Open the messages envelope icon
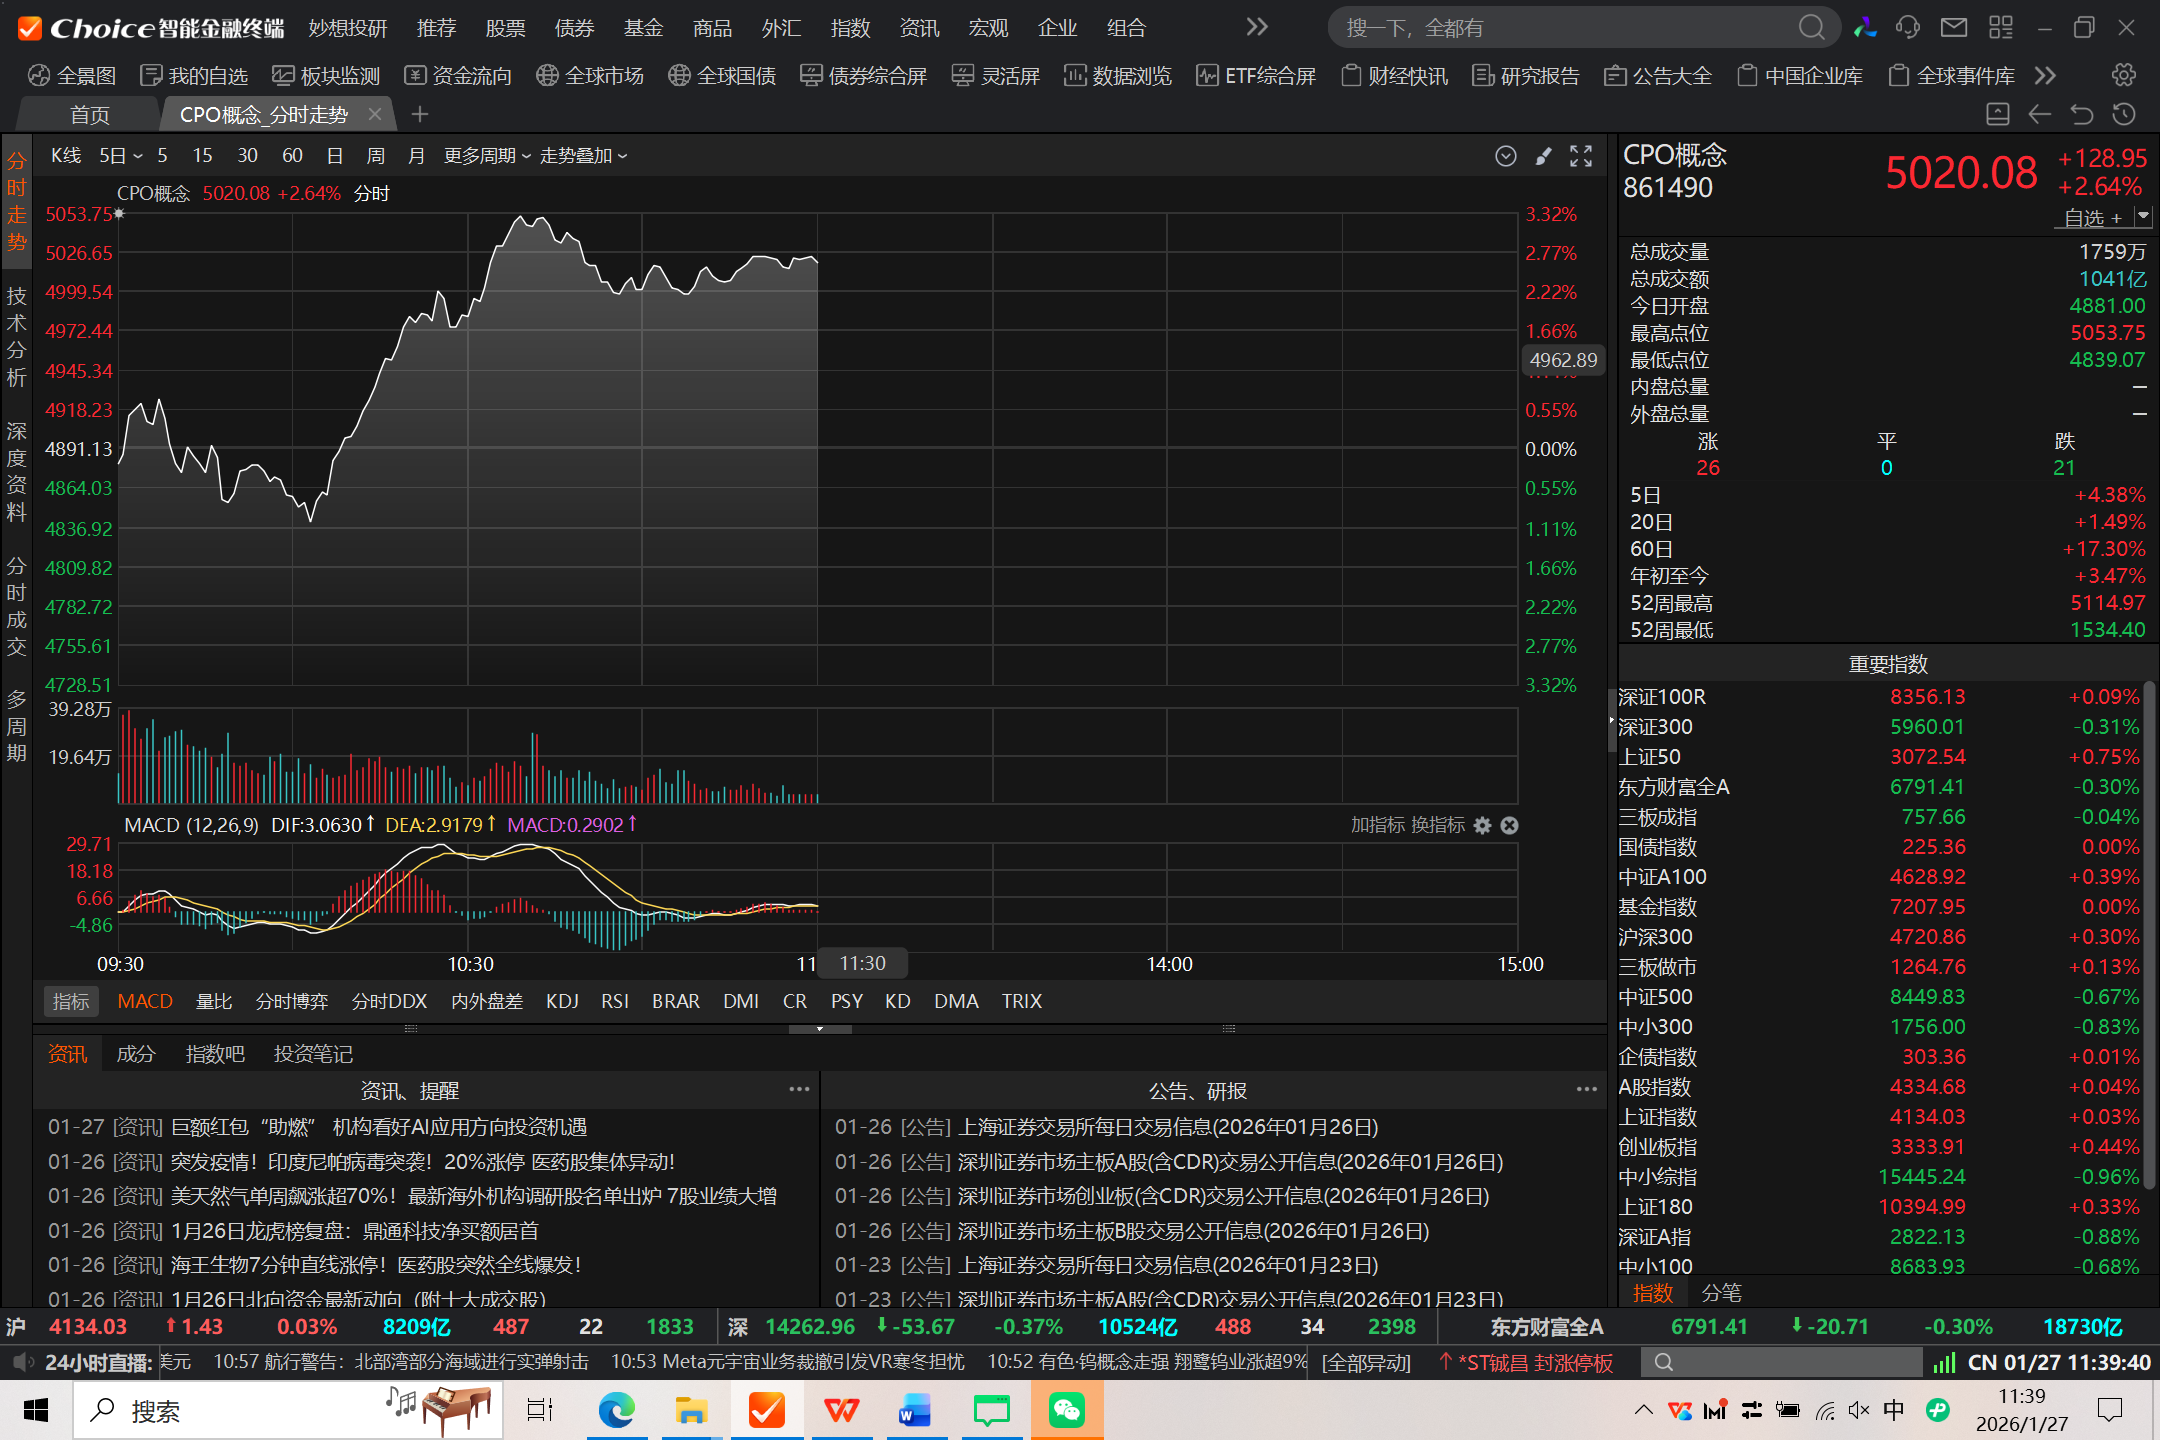This screenshot has height=1440, width=2160. tap(1953, 27)
